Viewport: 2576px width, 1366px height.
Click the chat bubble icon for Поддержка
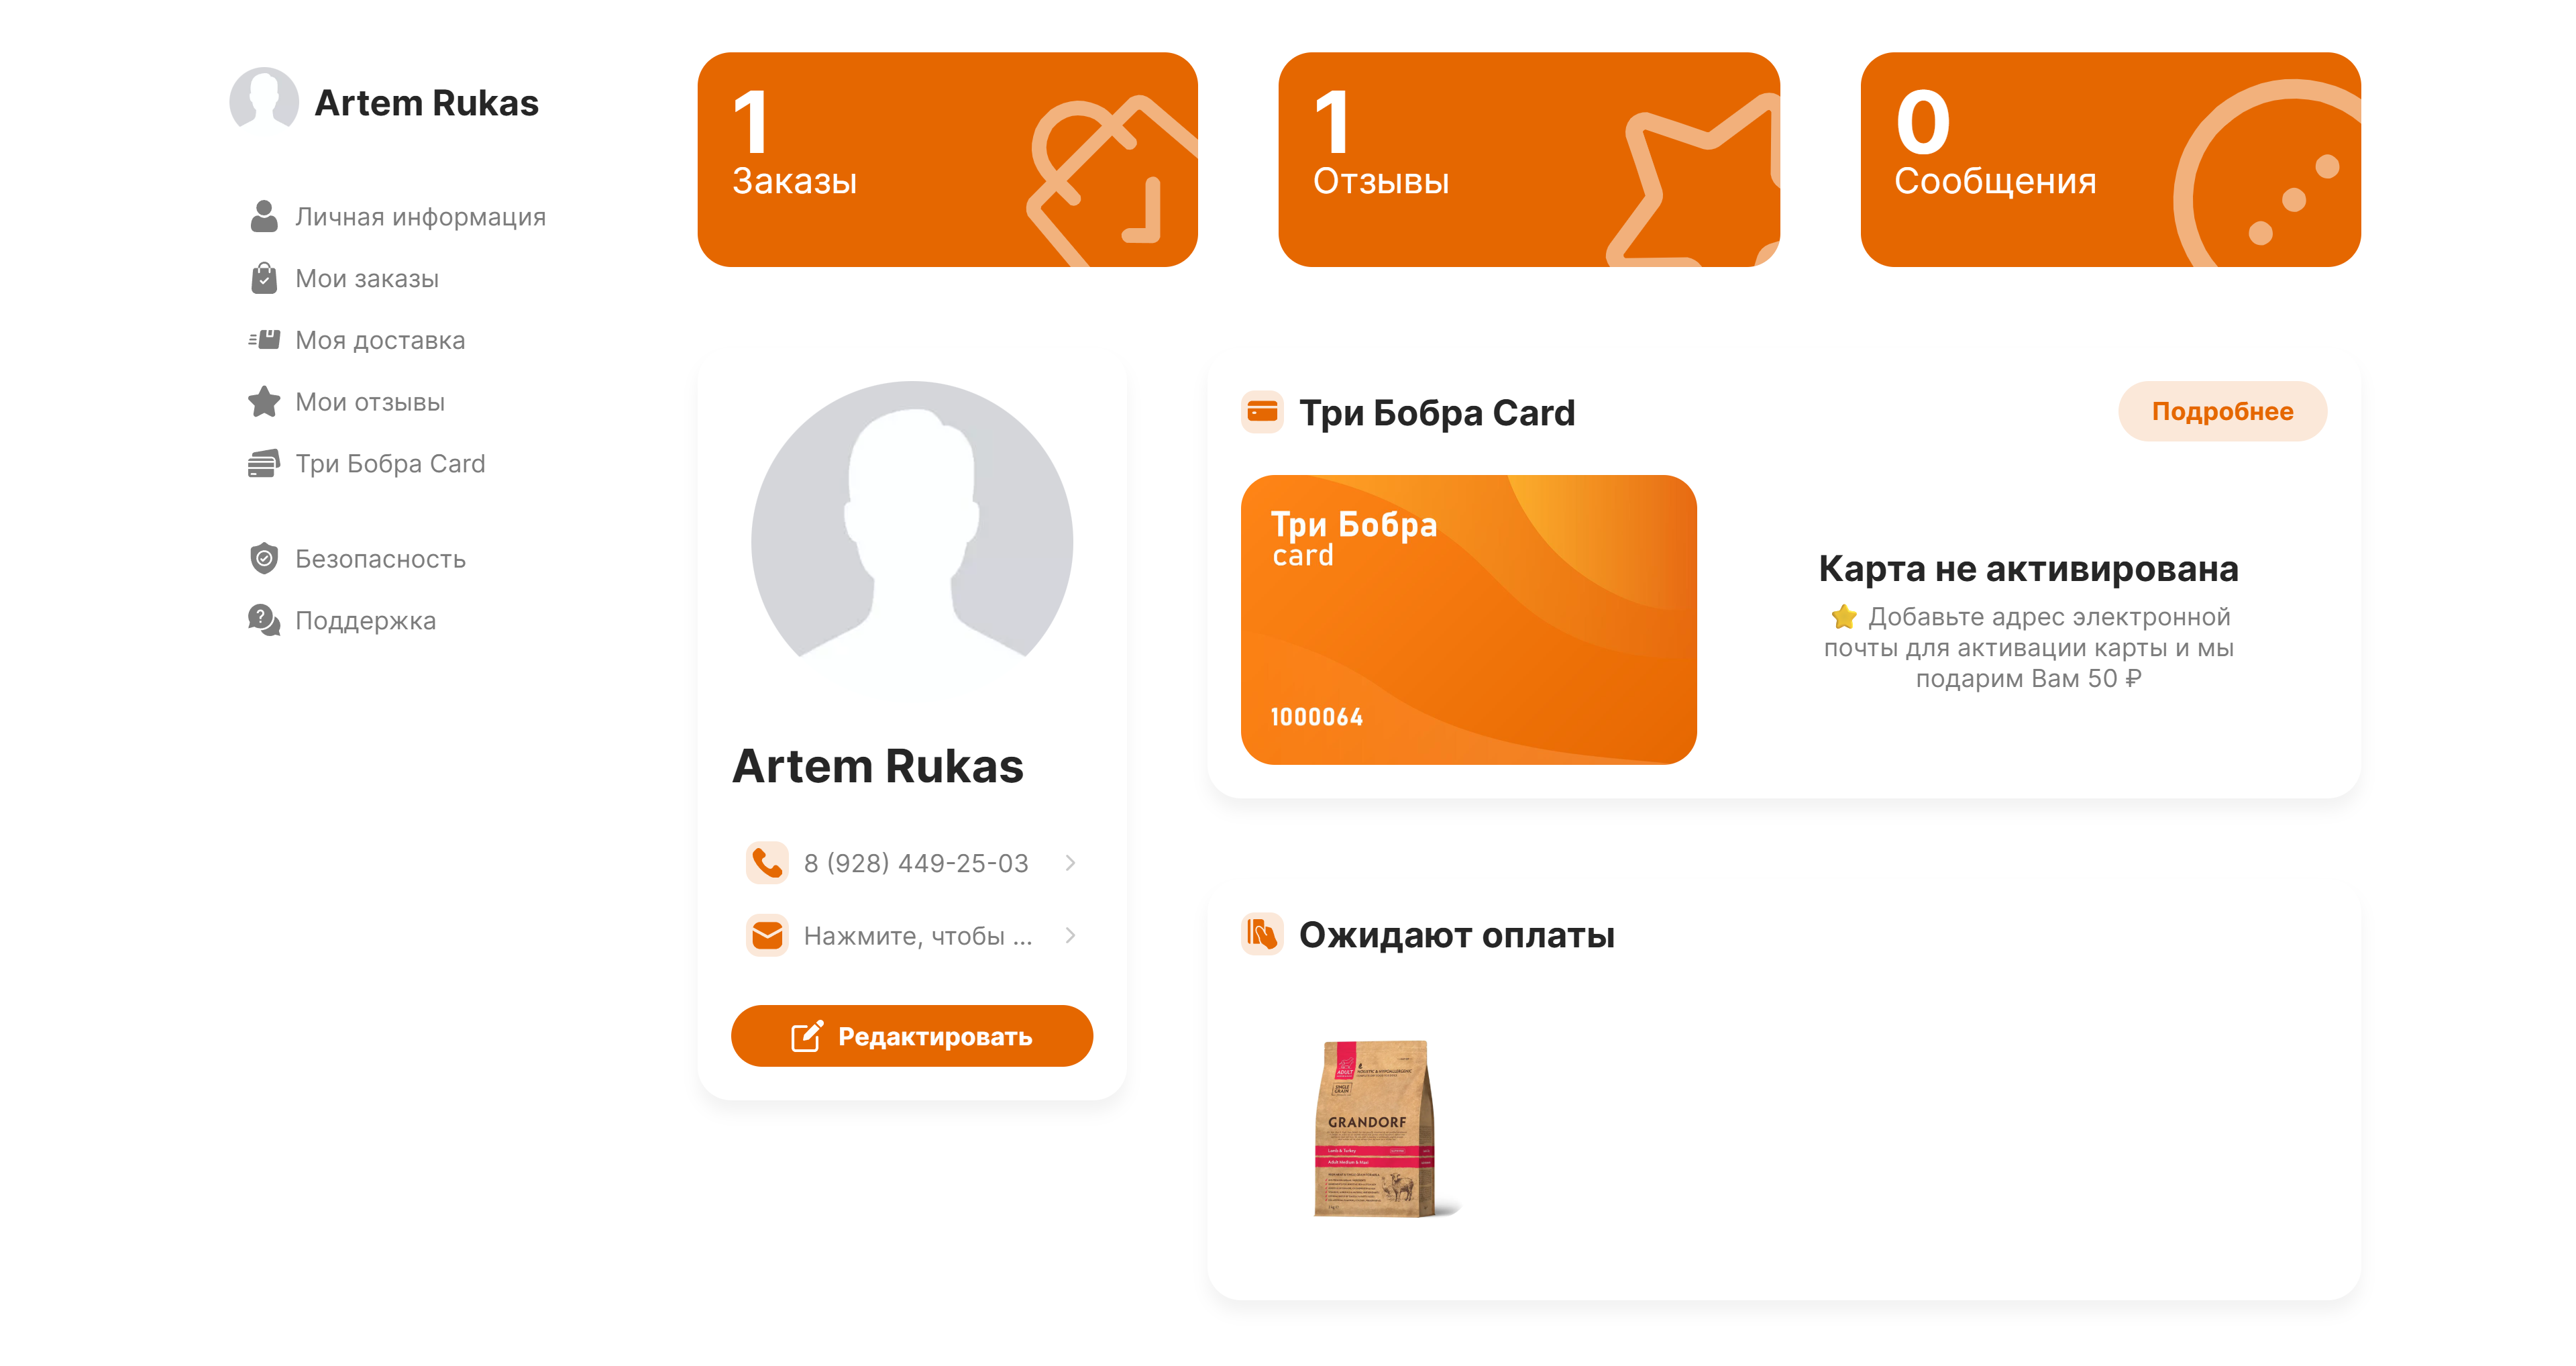click(x=264, y=620)
